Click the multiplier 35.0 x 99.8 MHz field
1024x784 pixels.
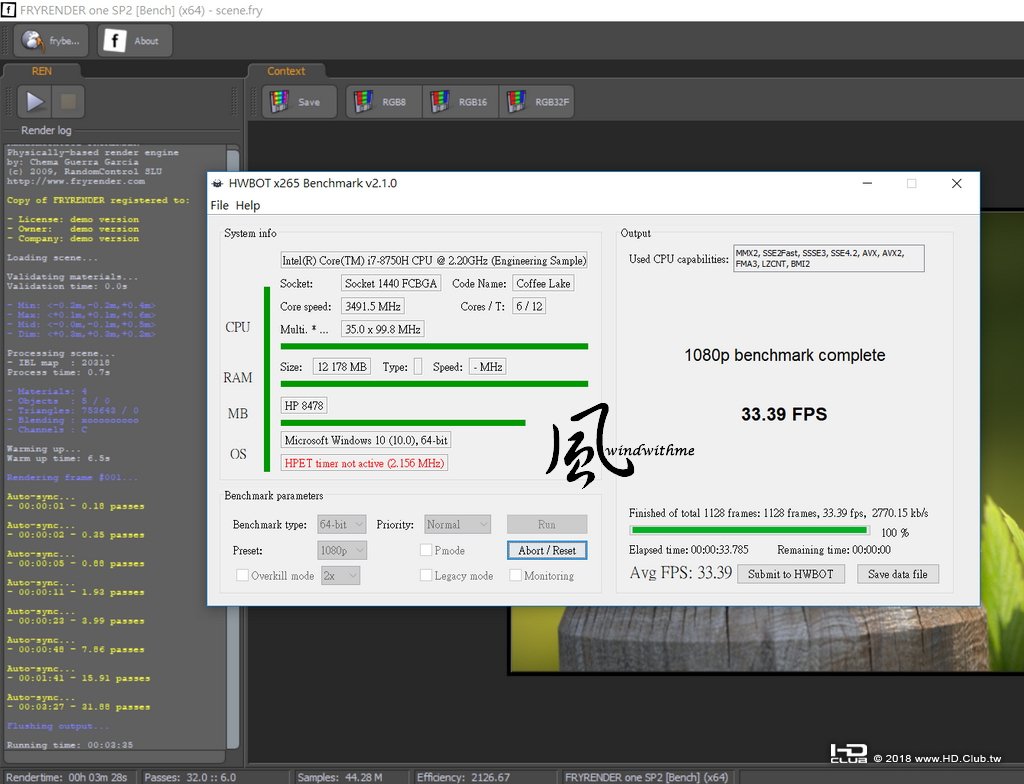tap(383, 329)
